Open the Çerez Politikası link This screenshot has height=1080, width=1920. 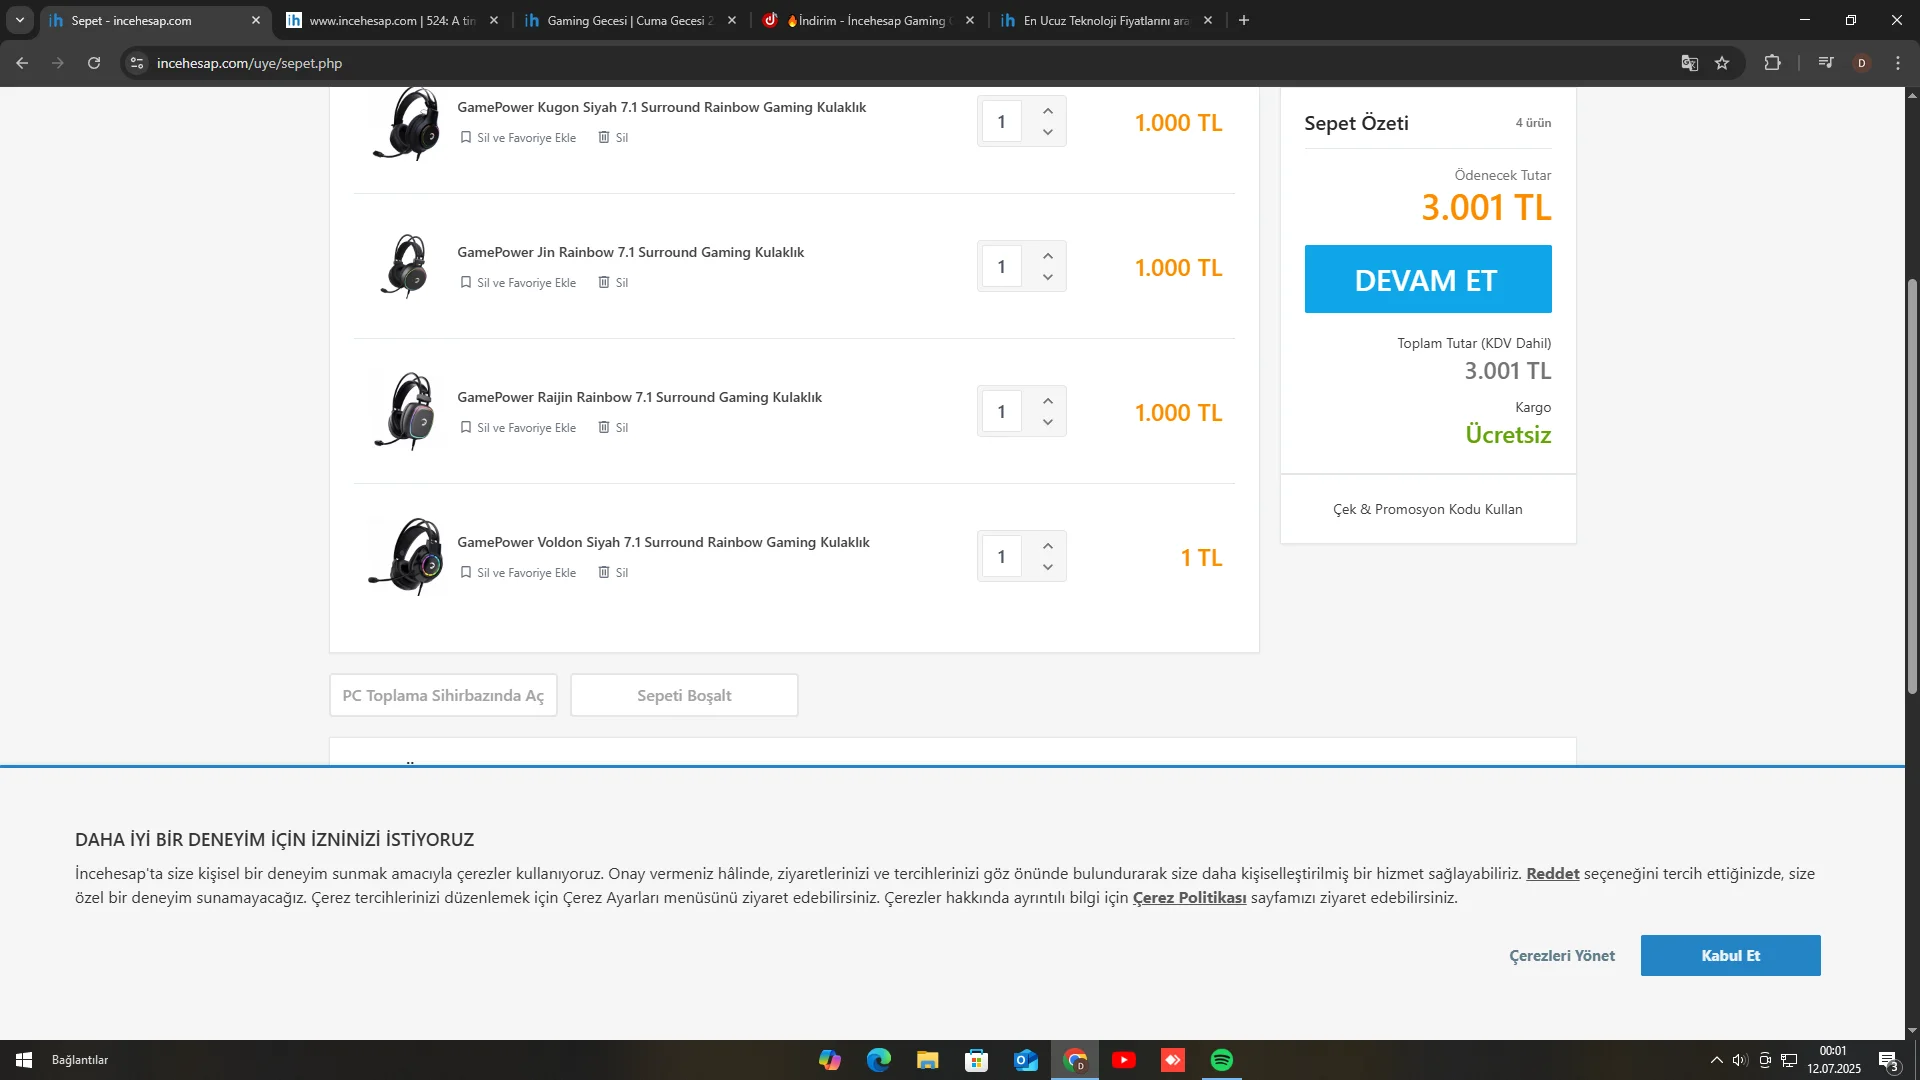tap(1189, 898)
